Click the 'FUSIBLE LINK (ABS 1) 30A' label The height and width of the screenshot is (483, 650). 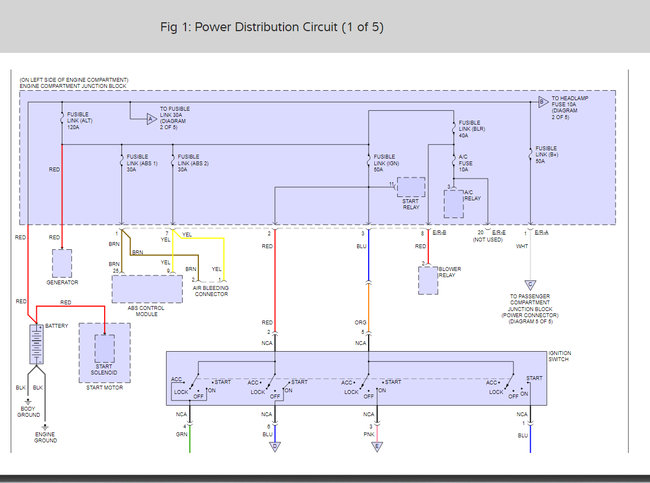tap(142, 163)
